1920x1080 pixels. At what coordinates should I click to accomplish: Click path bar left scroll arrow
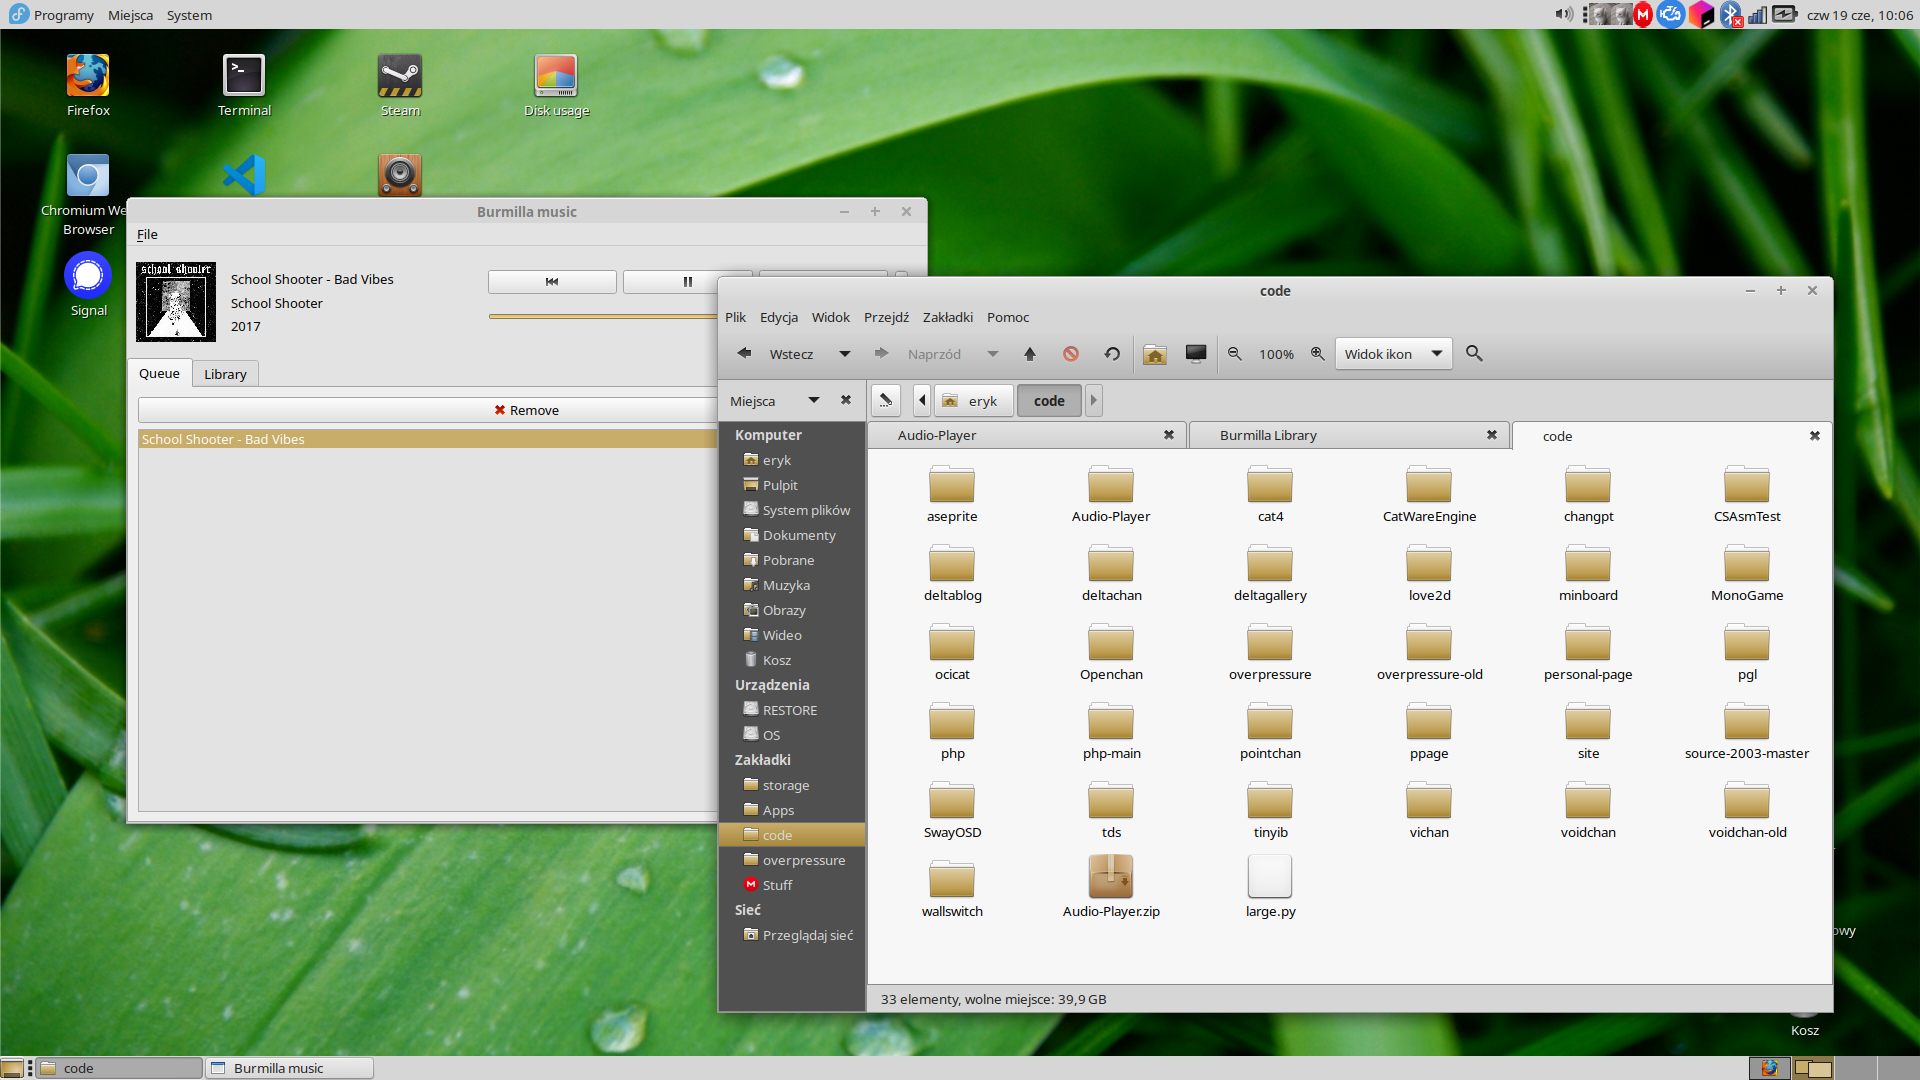922,401
